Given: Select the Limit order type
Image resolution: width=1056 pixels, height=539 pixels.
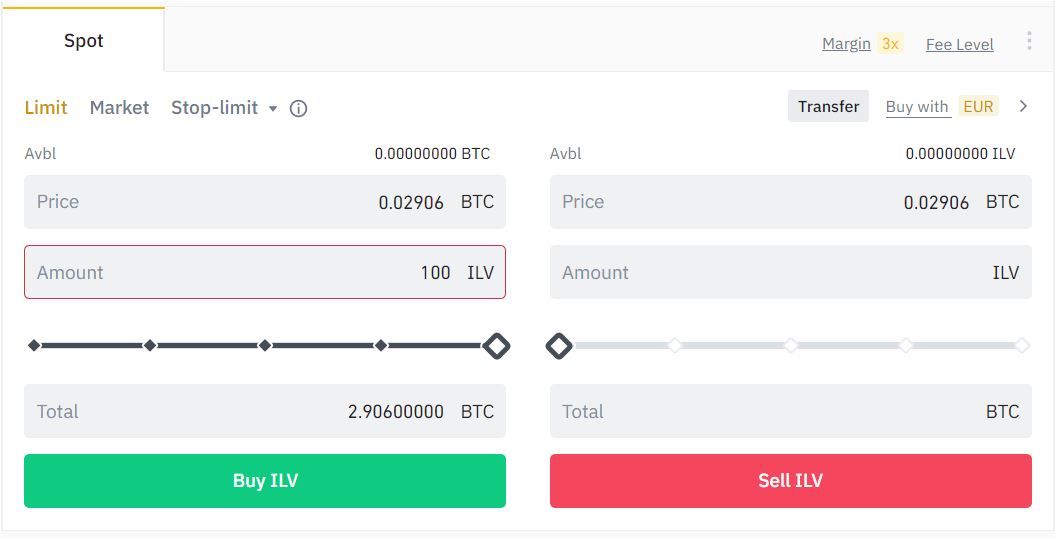Looking at the screenshot, I should (x=46, y=107).
